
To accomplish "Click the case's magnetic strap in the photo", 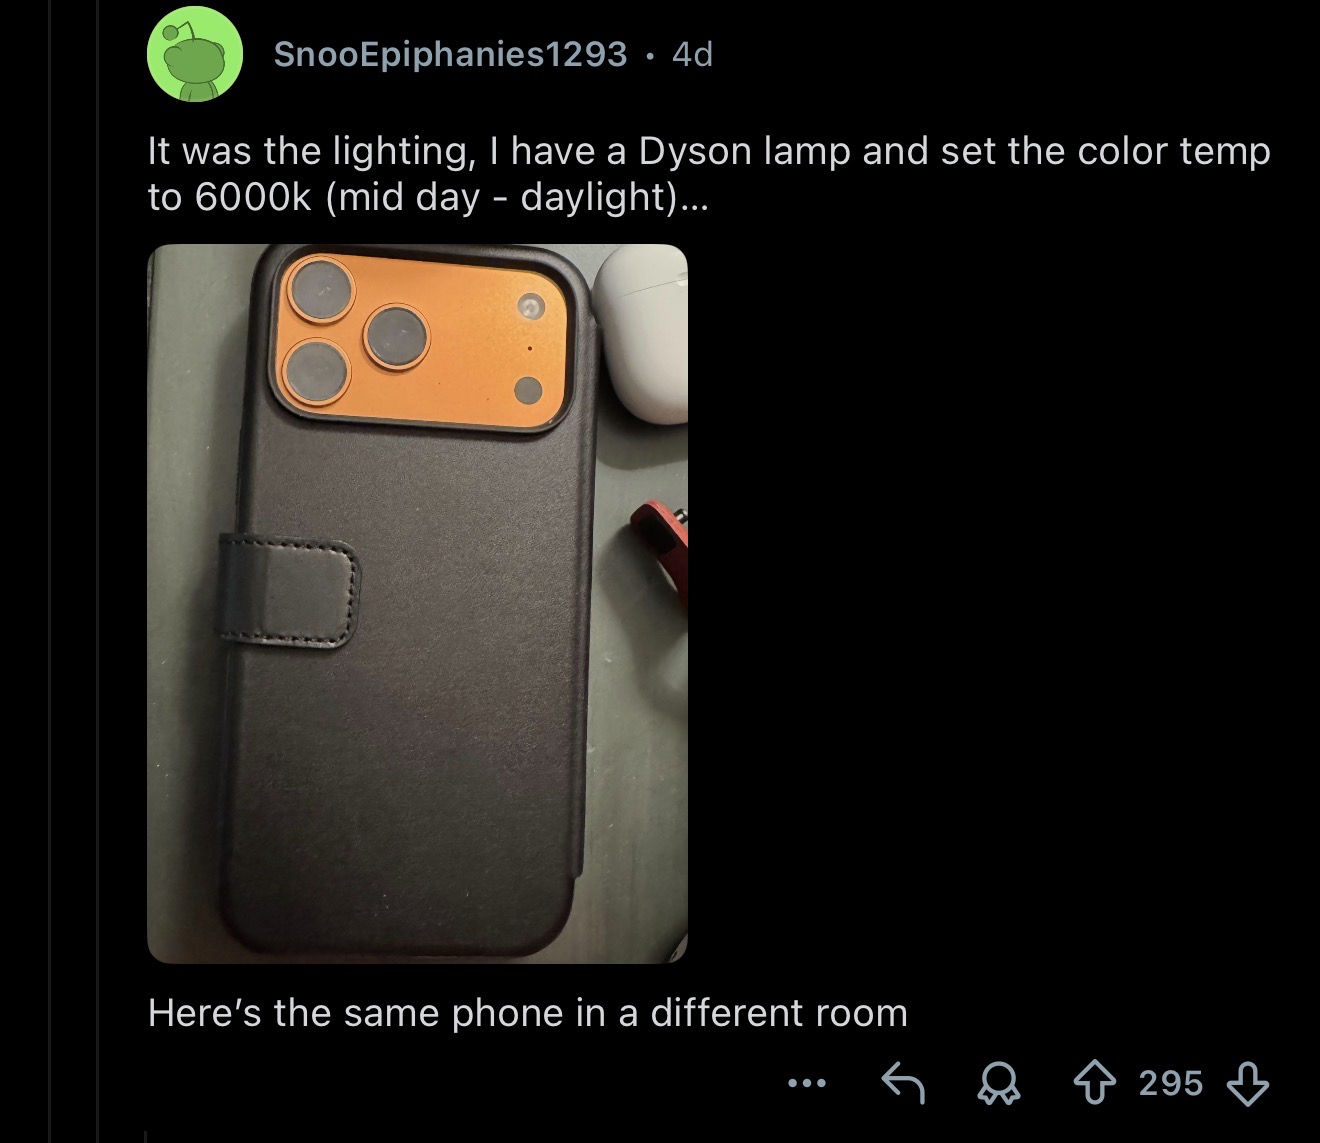I will [288, 590].
